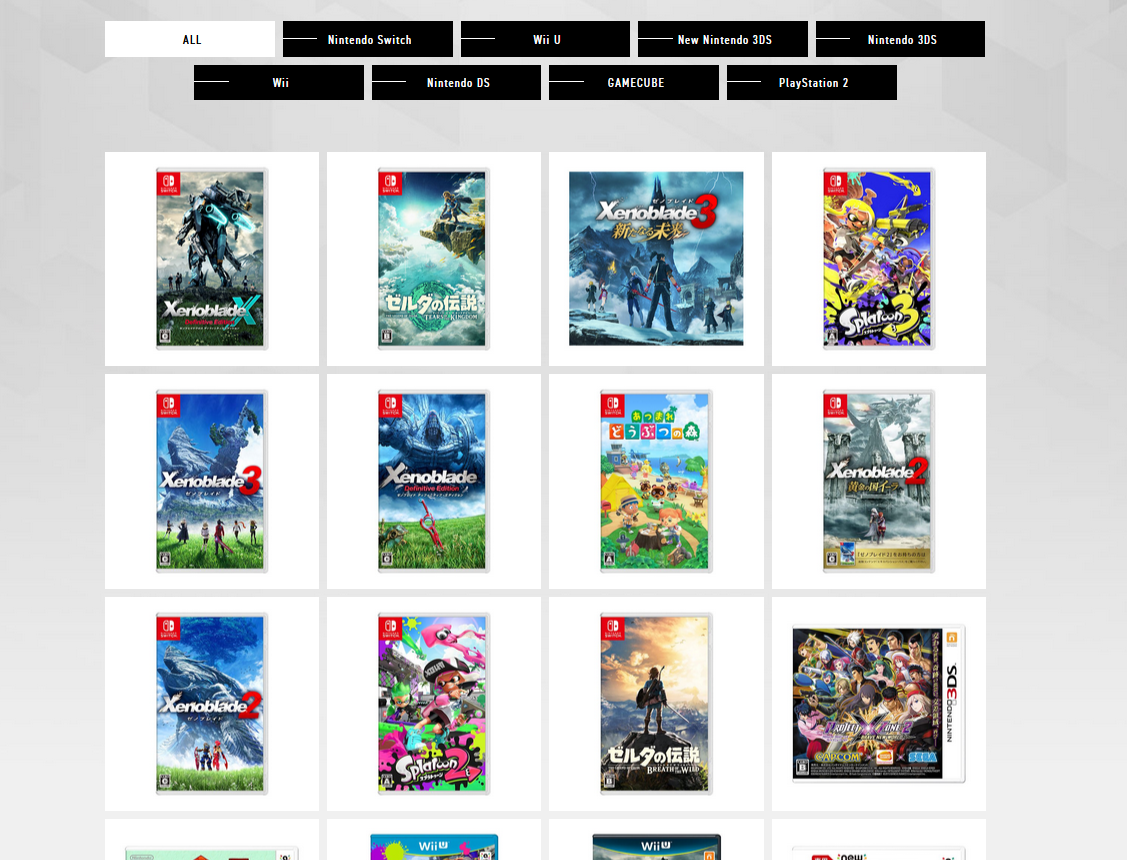Screen dimensions: 1127x860
Task: Show Nintendo 3DS games
Action: 901,39
